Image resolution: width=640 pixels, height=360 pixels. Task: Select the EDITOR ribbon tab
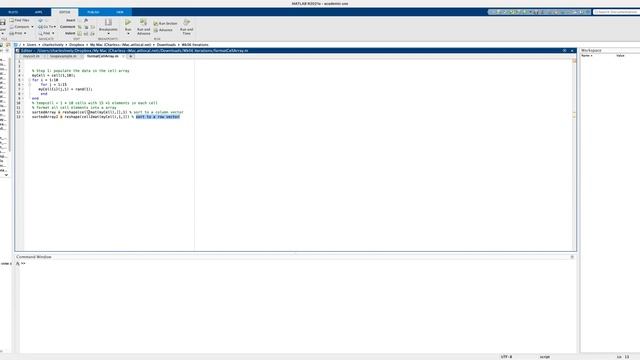point(64,12)
